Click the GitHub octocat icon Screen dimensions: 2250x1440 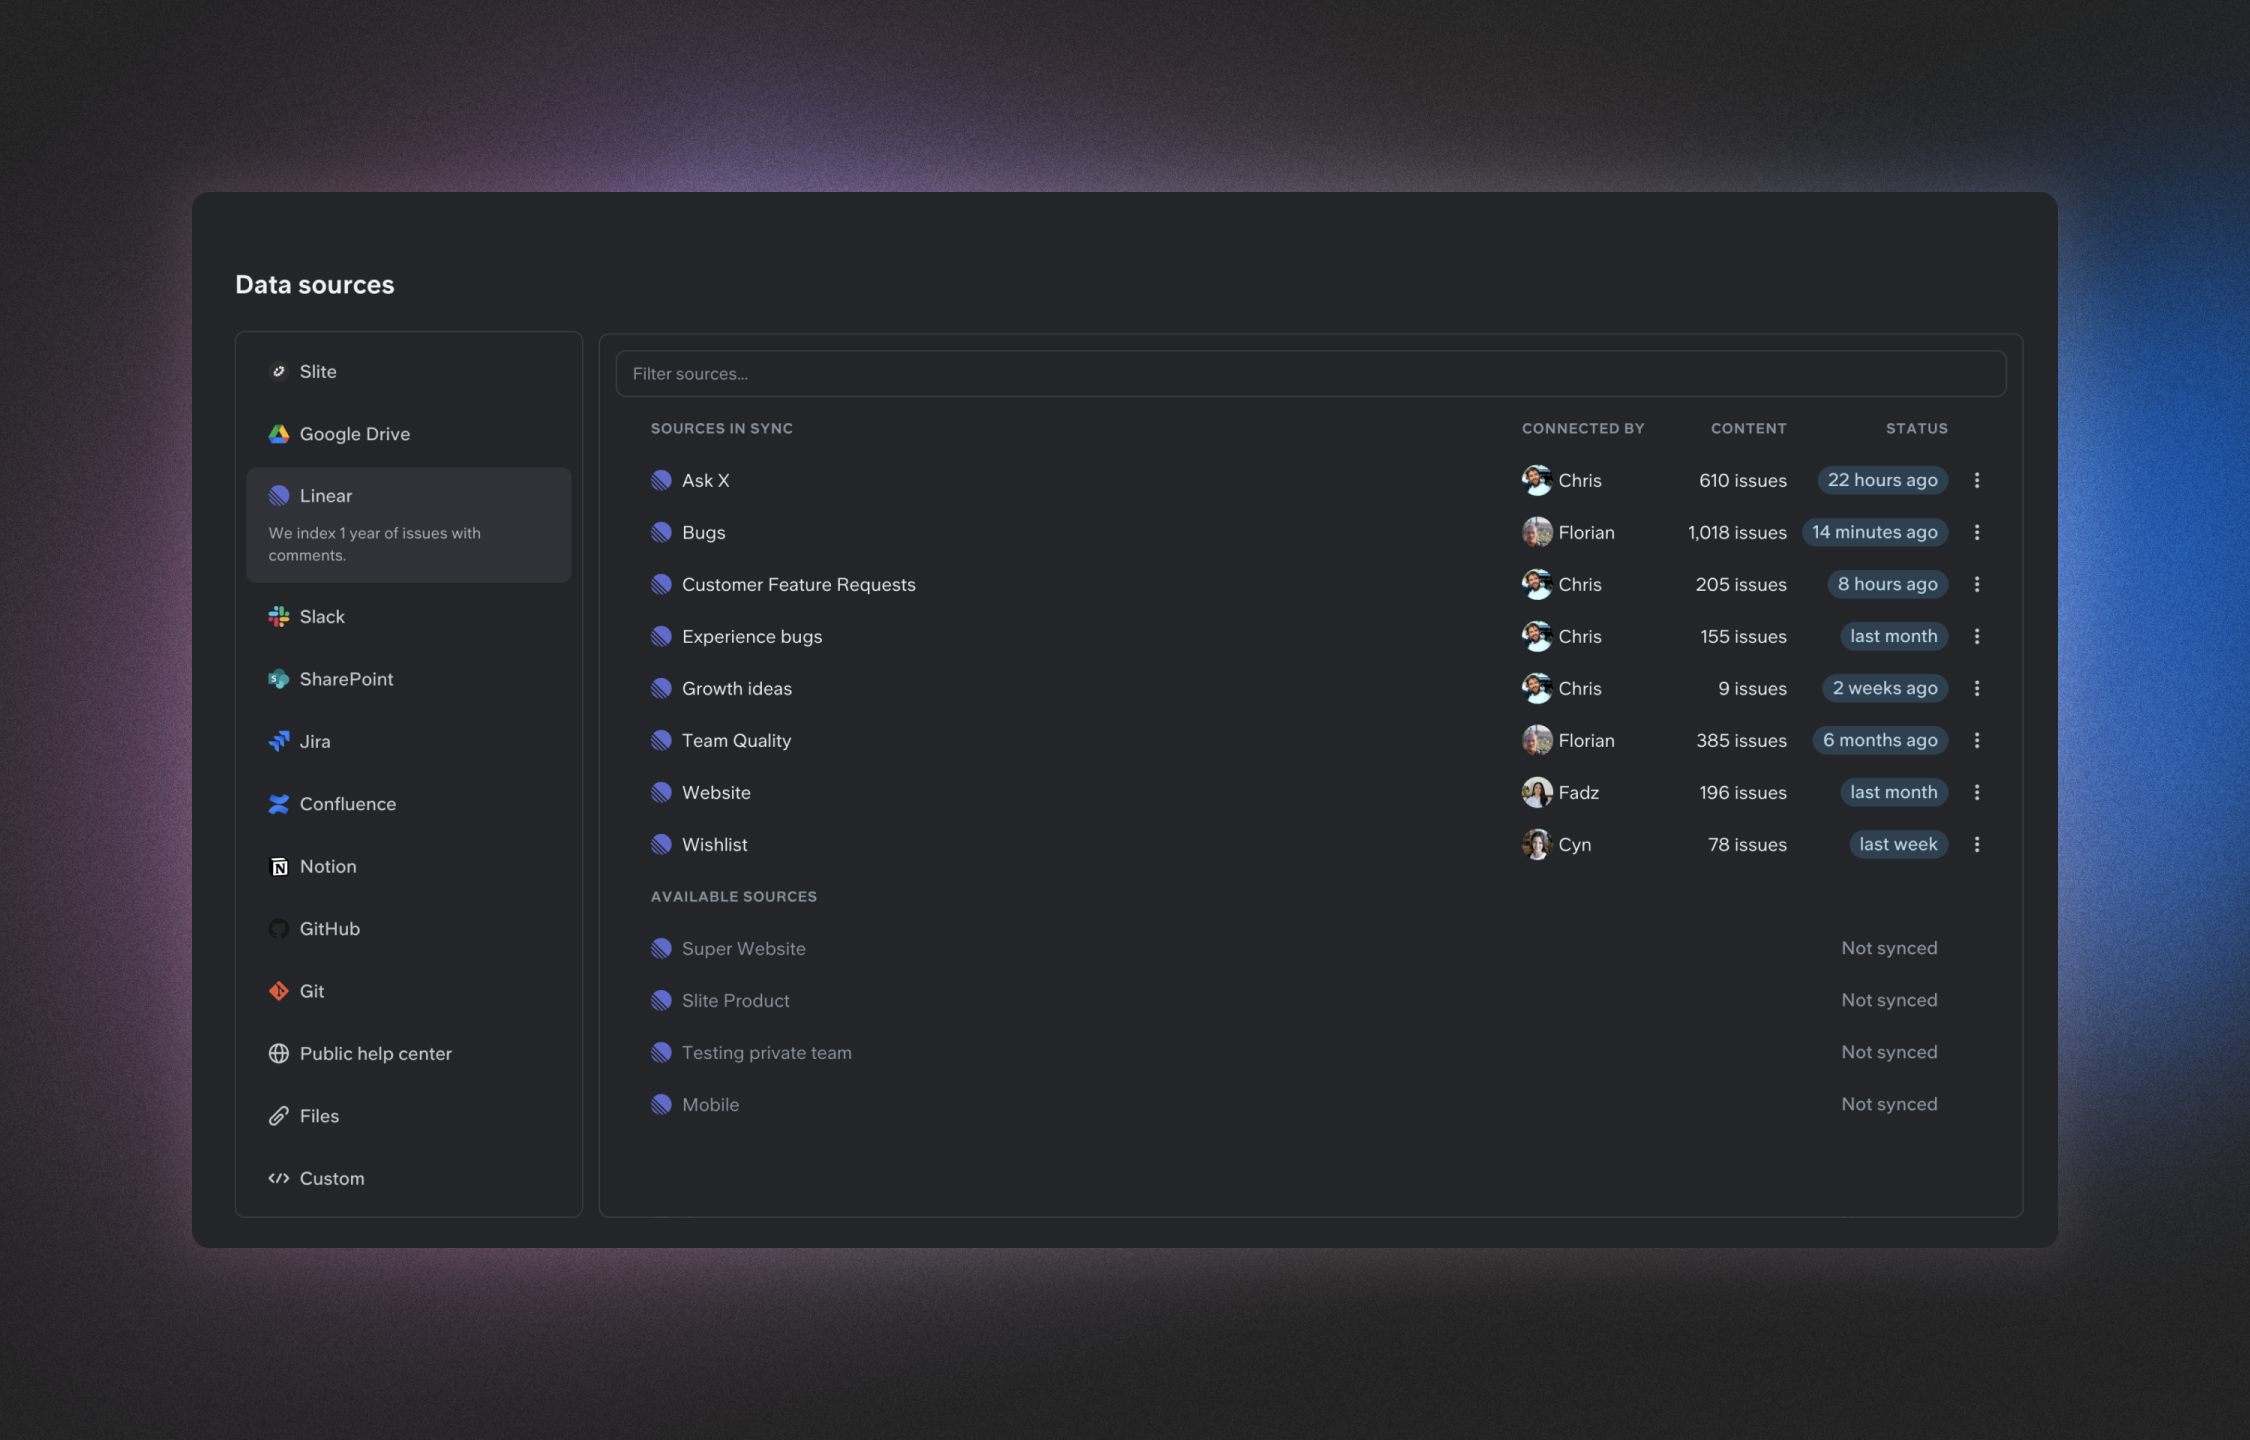(x=279, y=928)
